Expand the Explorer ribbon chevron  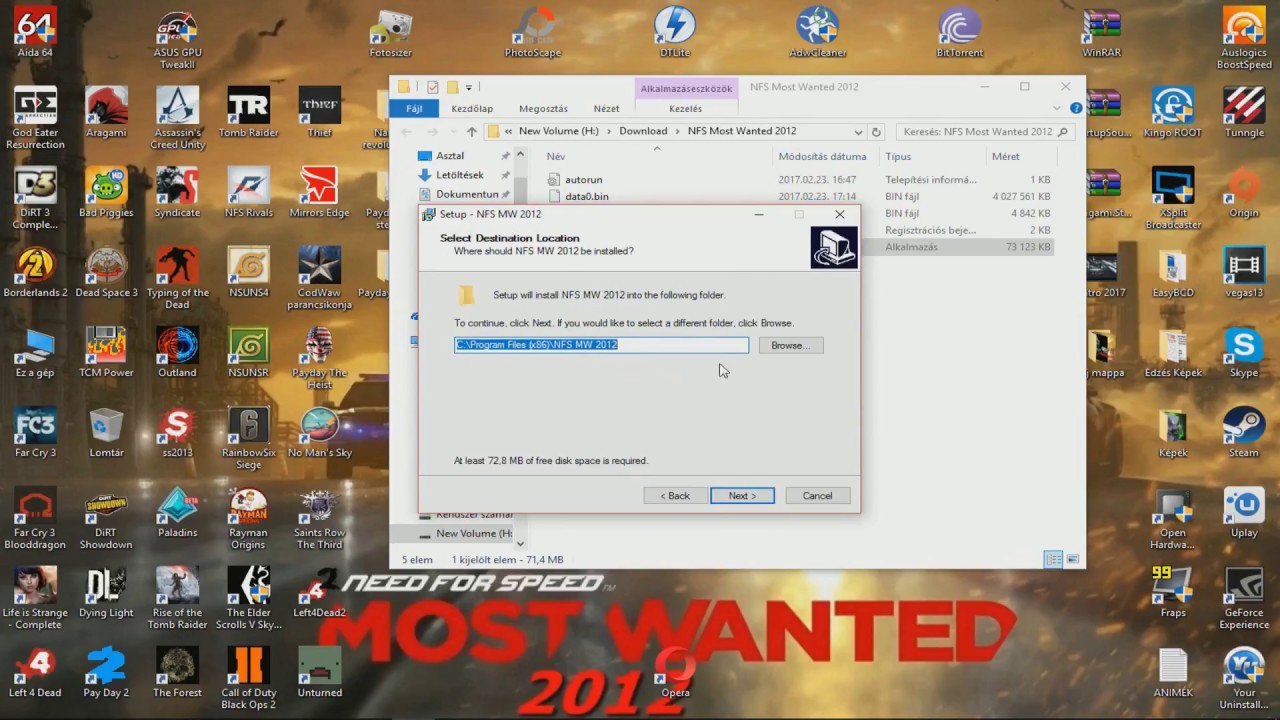point(1059,107)
